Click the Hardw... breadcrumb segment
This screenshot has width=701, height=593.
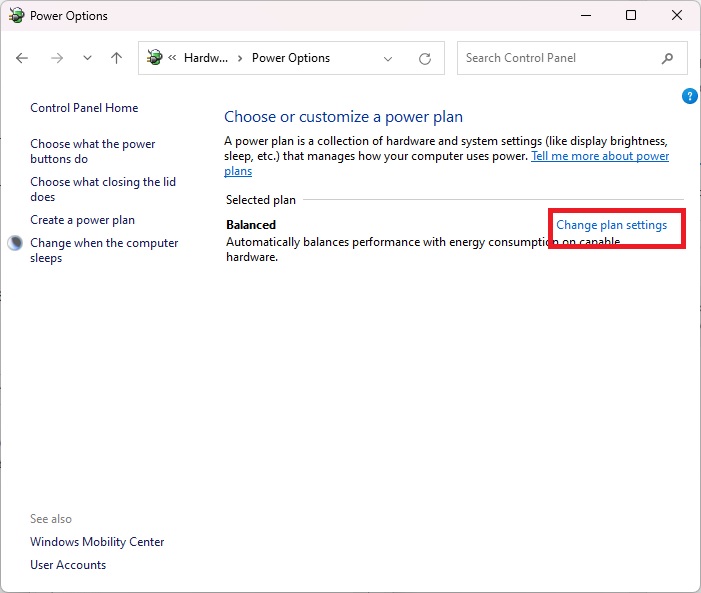206,58
